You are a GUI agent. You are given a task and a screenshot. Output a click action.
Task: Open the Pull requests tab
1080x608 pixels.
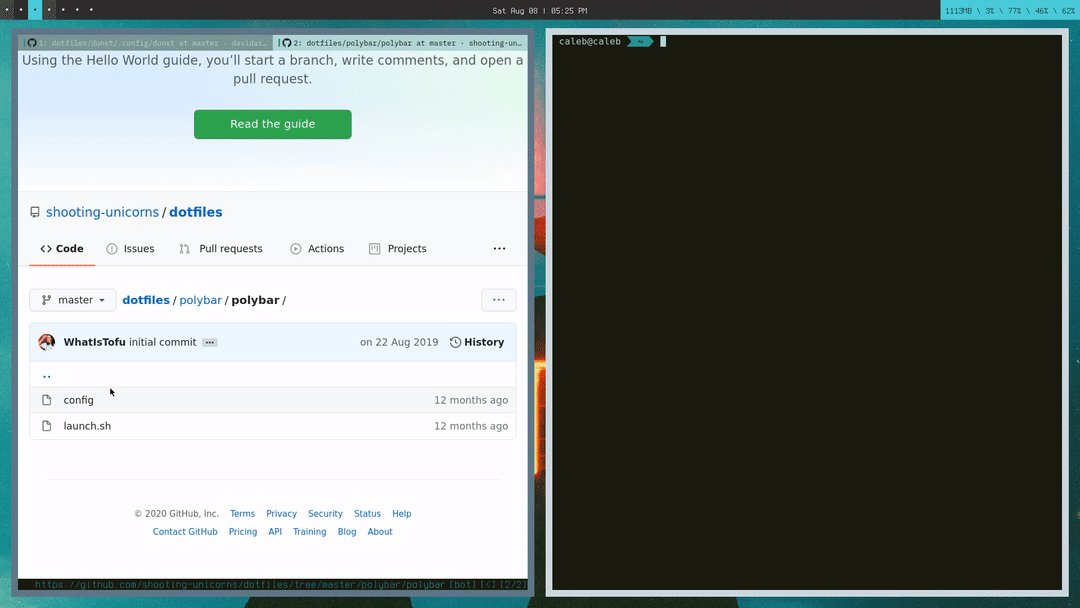pyautogui.click(x=220, y=249)
